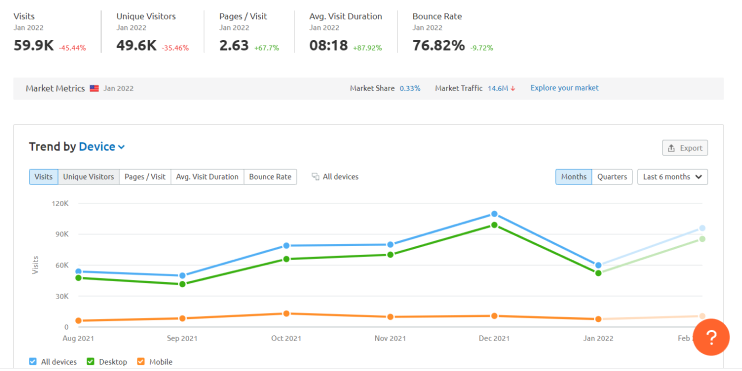The height and width of the screenshot is (371, 742).
Task: Select the Dec 2021 blue data point
Action: click(494, 214)
